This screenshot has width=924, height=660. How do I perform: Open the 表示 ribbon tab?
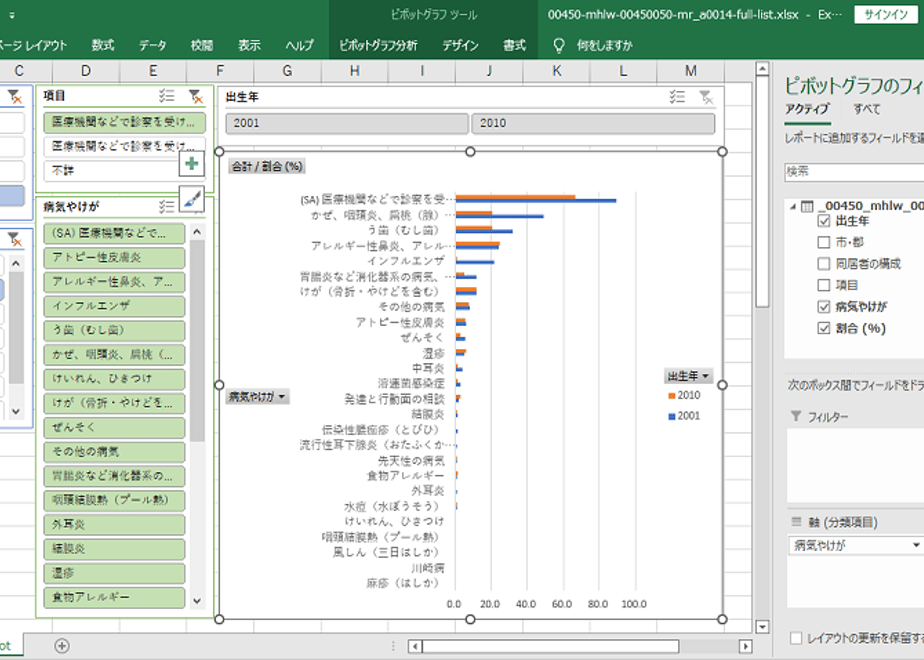click(249, 45)
